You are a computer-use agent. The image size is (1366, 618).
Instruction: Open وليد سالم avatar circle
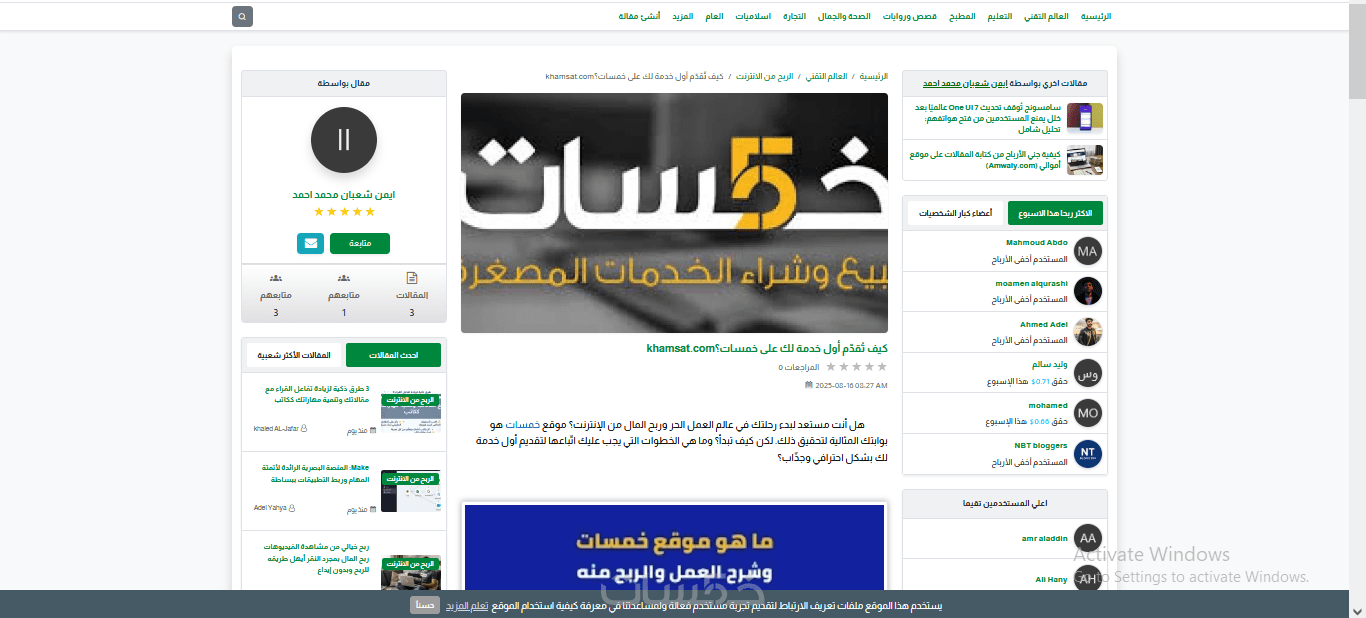[1088, 373]
